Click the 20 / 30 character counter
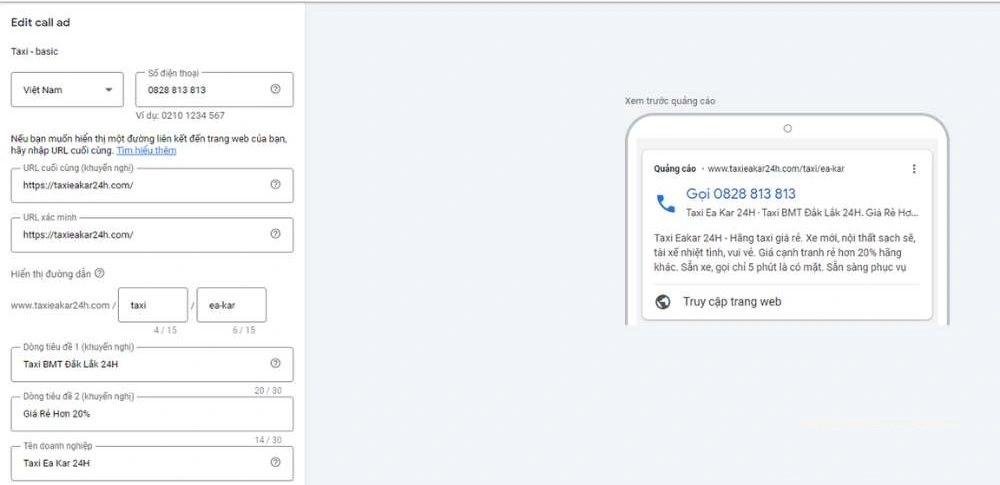The height and width of the screenshot is (485, 1000). (x=268, y=390)
